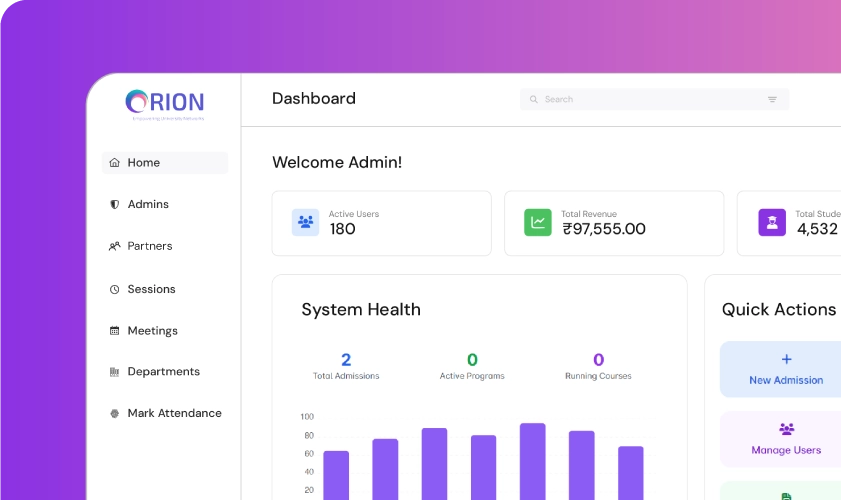Click the Admins shield icon

(115, 204)
